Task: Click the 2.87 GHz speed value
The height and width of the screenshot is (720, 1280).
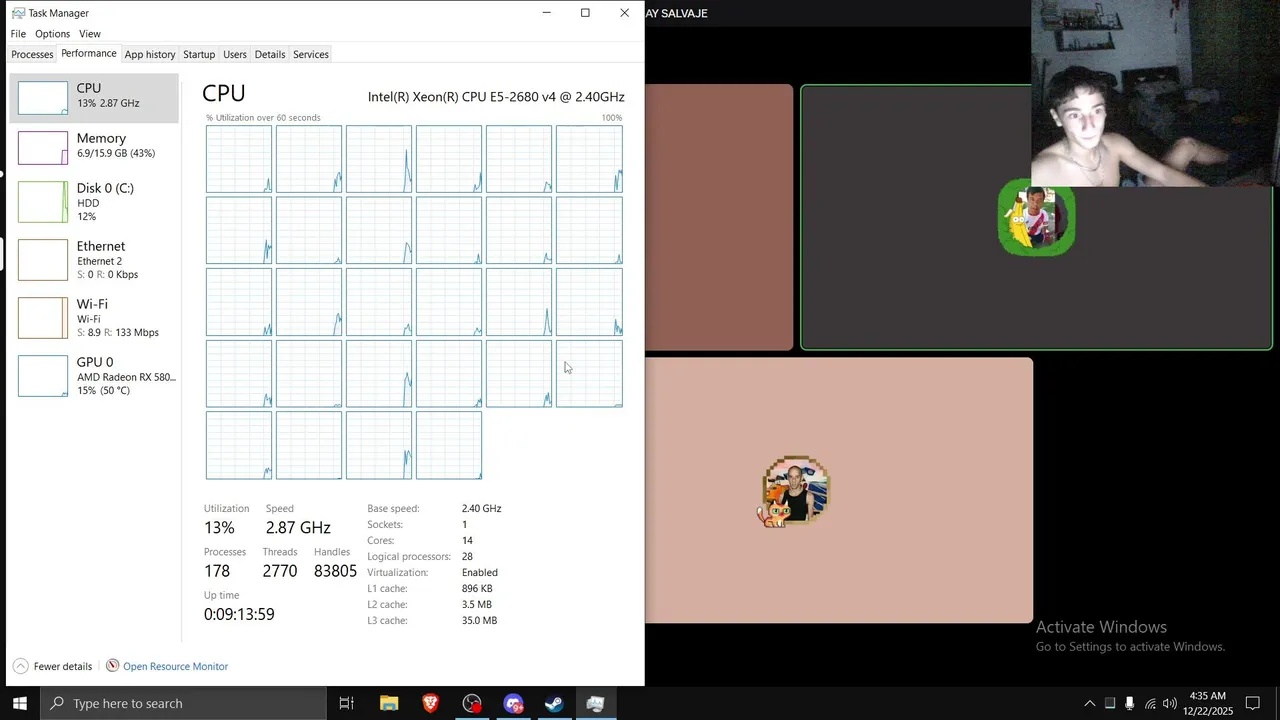Action: 298,528
